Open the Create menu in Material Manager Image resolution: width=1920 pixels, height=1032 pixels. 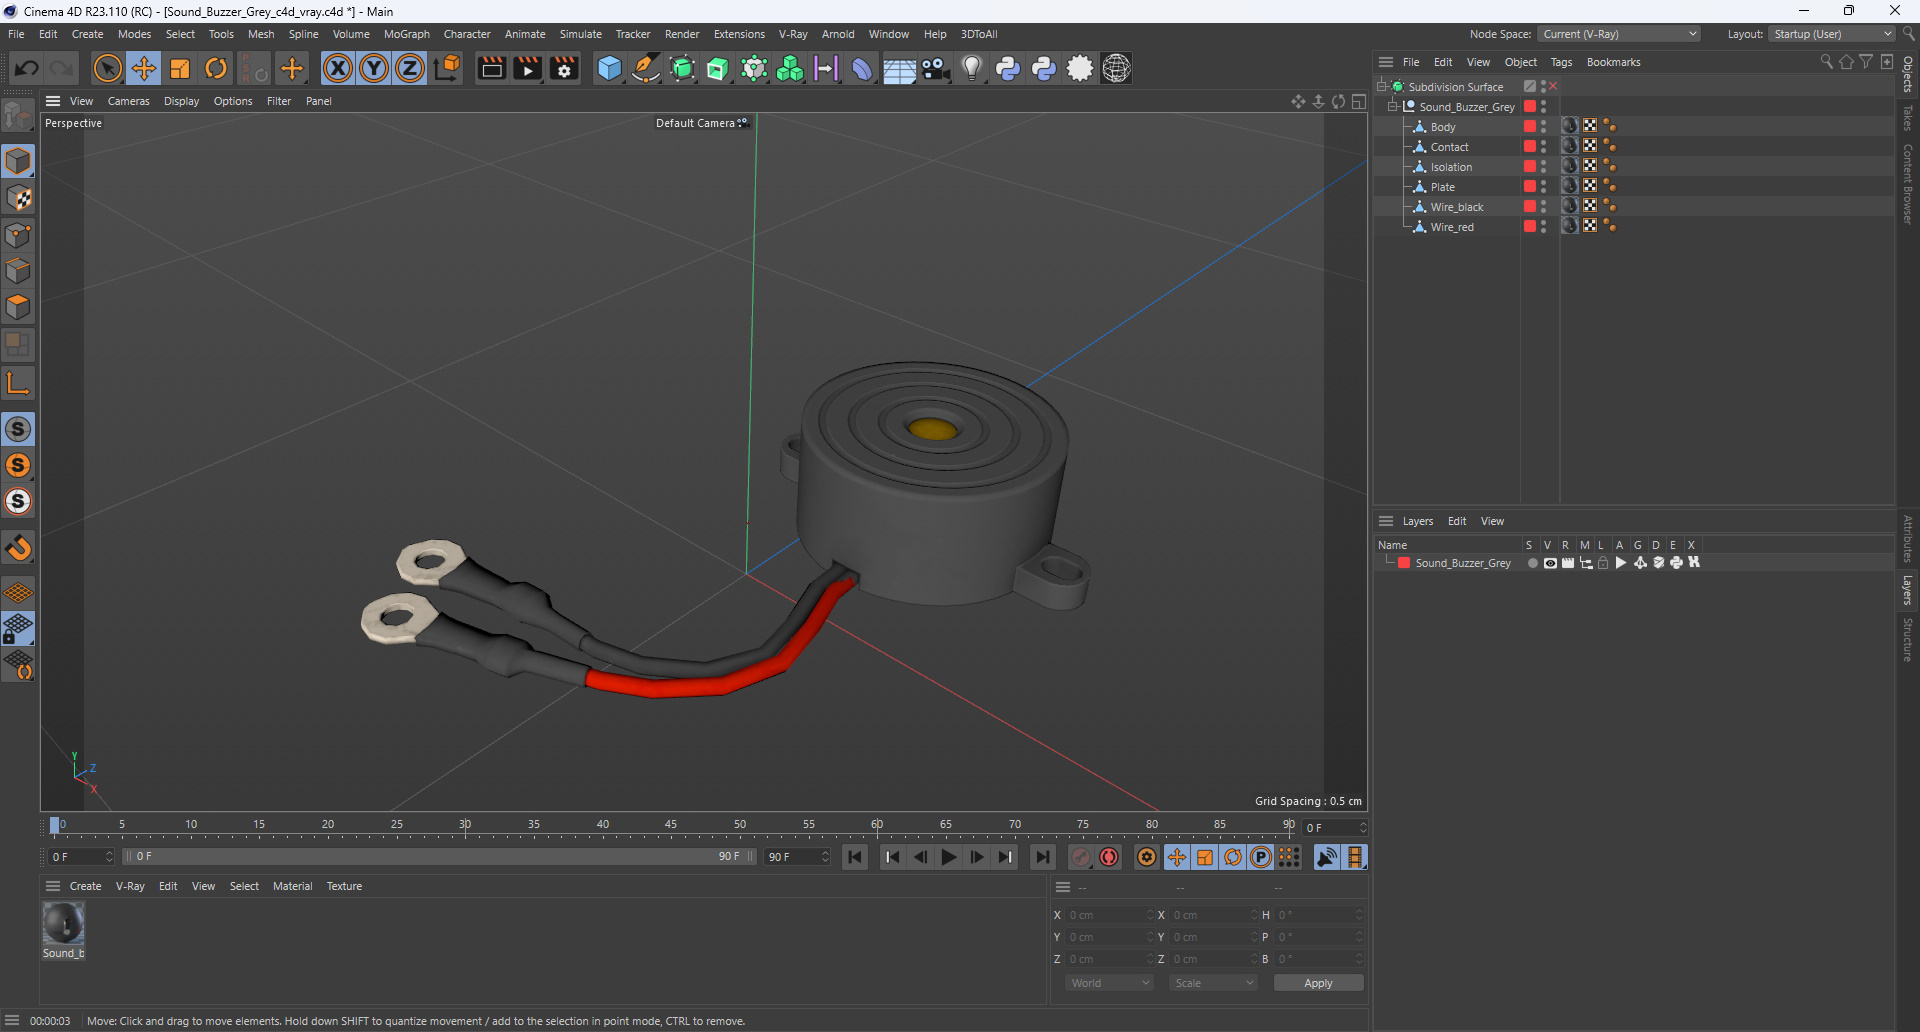tap(85, 886)
